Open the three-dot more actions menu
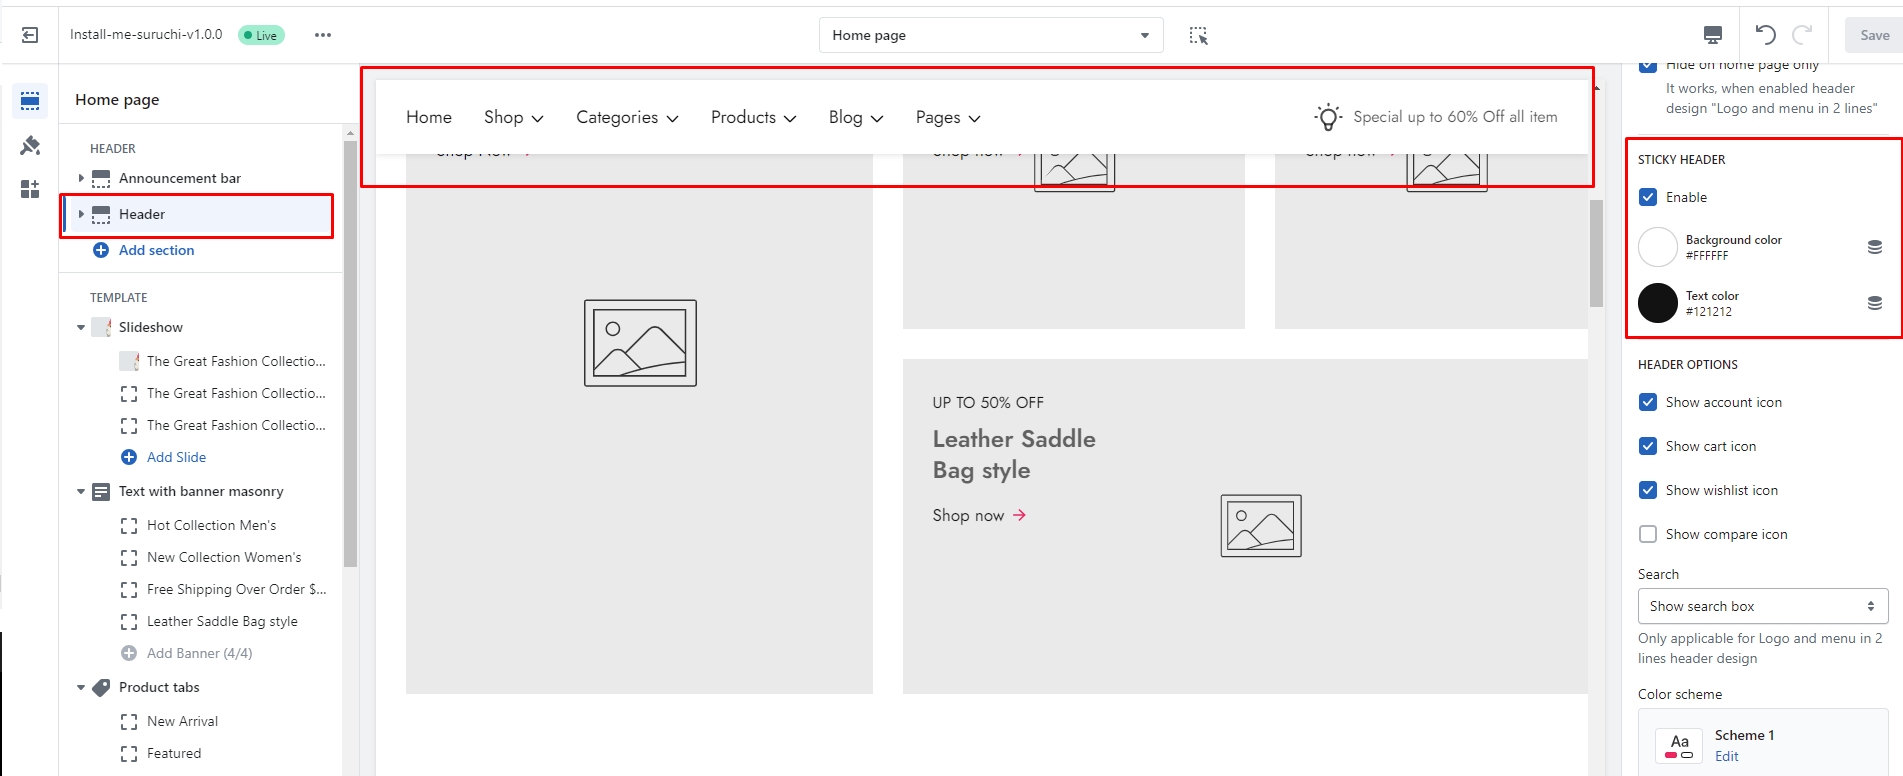This screenshot has height=776, width=1903. click(322, 35)
